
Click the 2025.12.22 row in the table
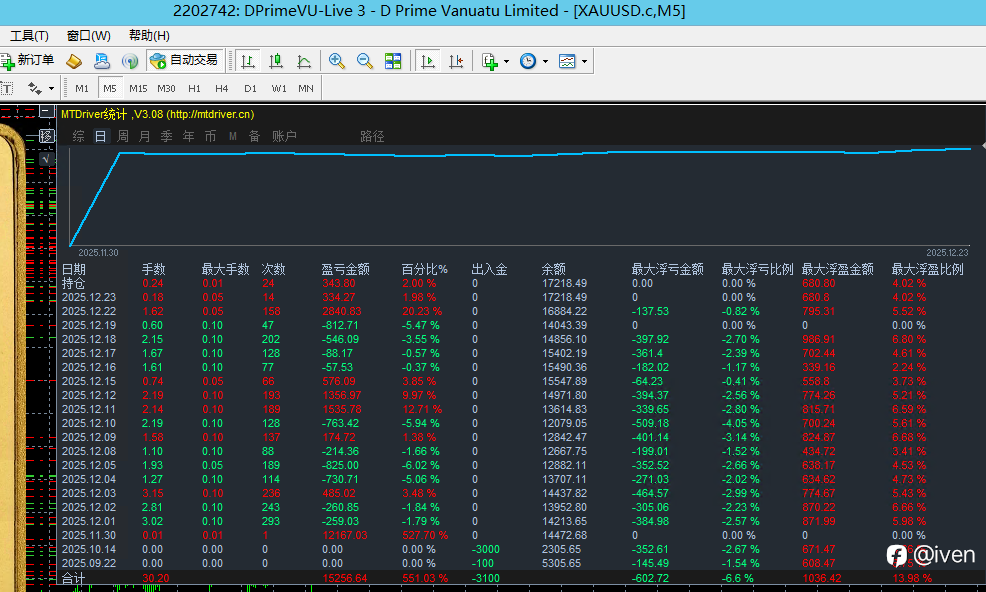(89, 311)
